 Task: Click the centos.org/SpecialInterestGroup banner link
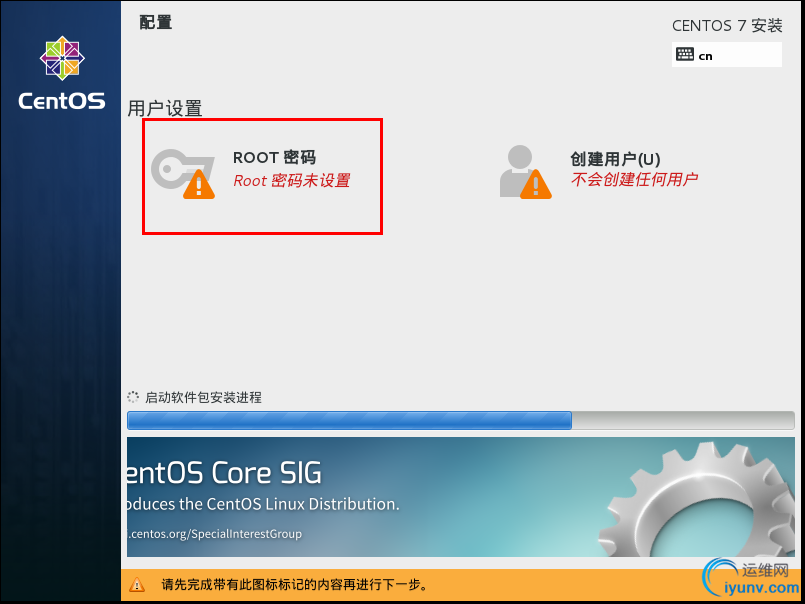(x=215, y=534)
